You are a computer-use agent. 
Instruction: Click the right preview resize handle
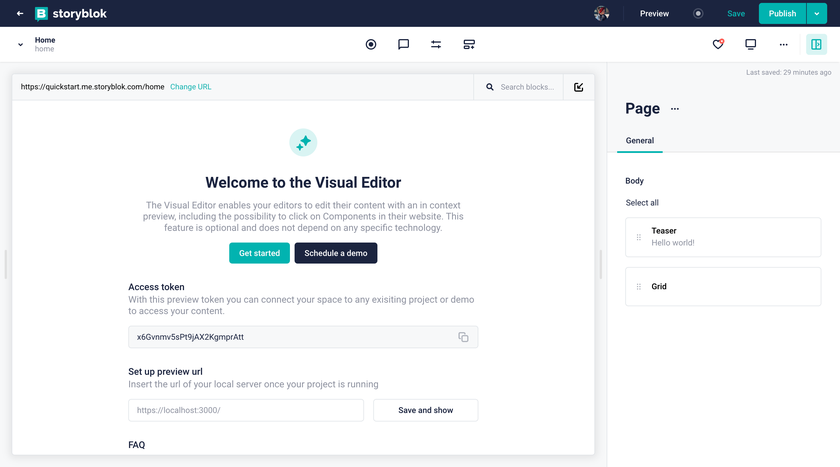[x=601, y=264]
